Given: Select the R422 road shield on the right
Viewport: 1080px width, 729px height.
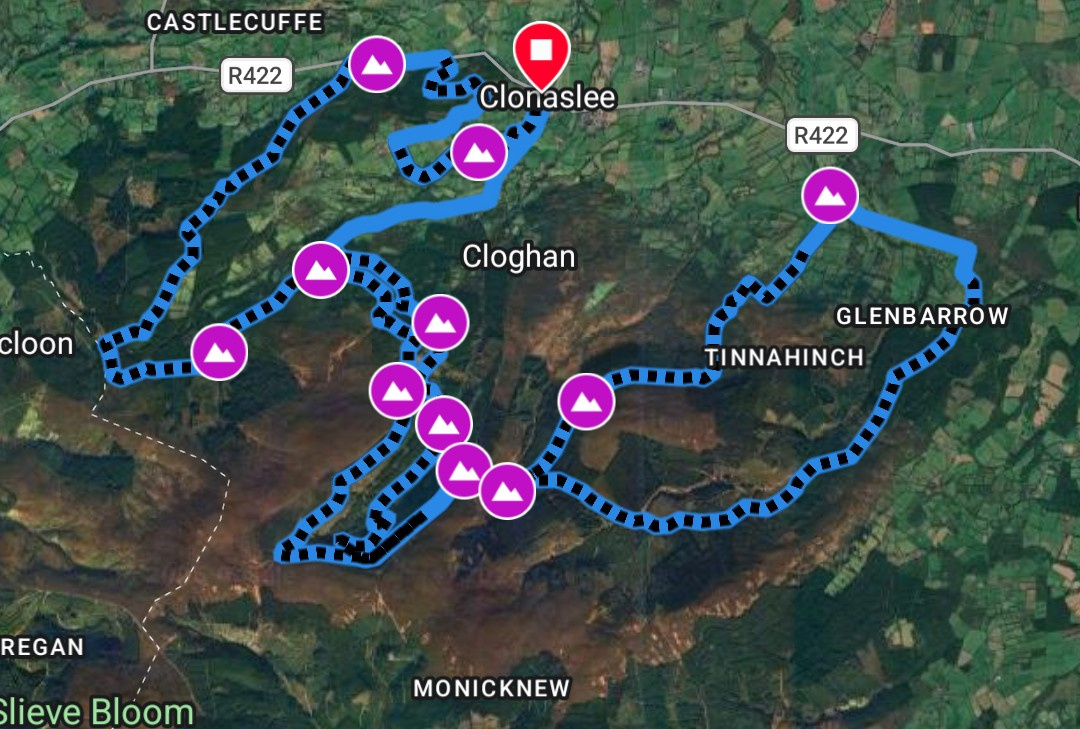Looking at the screenshot, I should pyautogui.click(x=822, y=135).
